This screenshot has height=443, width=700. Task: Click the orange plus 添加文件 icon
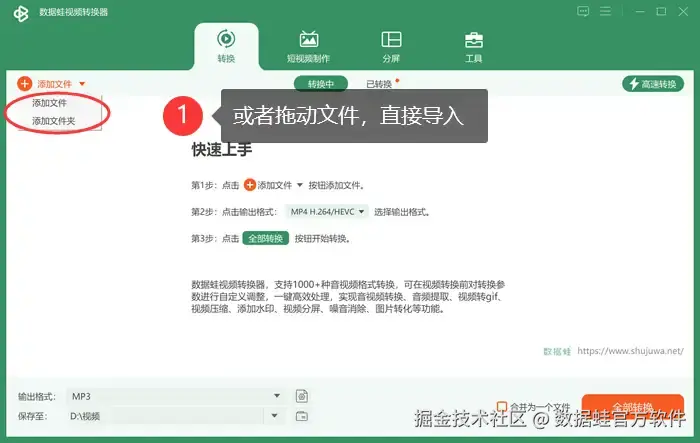coord(25,84)
